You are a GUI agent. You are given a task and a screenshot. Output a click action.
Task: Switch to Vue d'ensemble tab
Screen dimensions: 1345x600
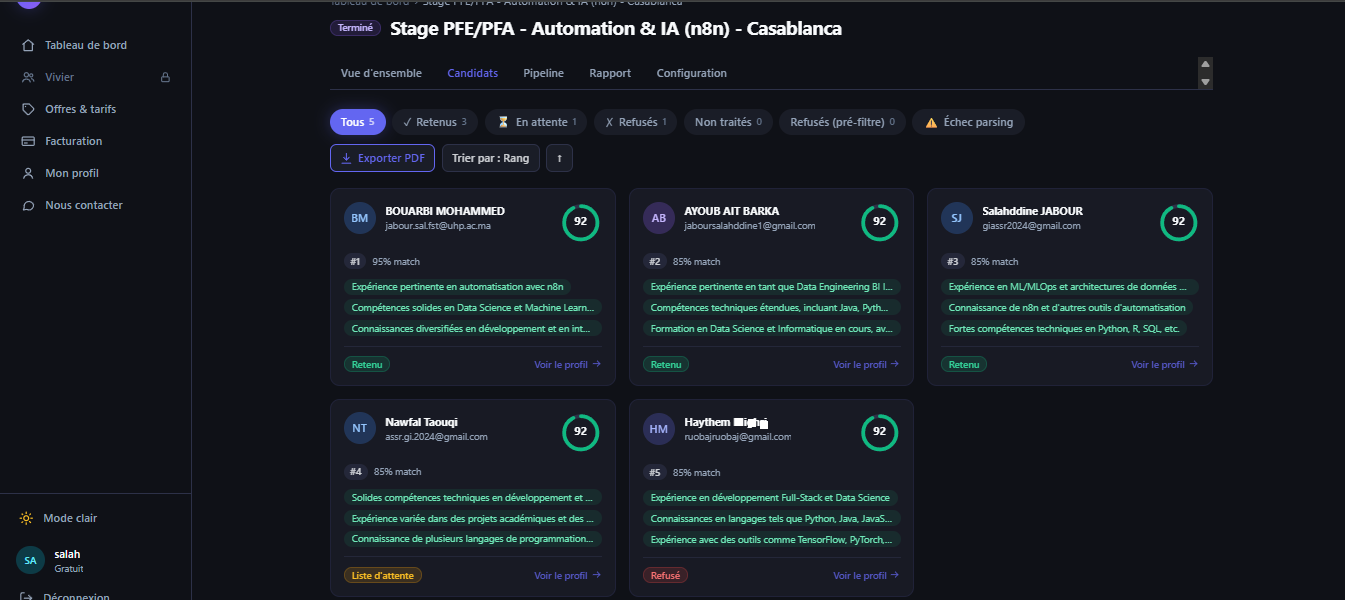(x=381, y=73)
